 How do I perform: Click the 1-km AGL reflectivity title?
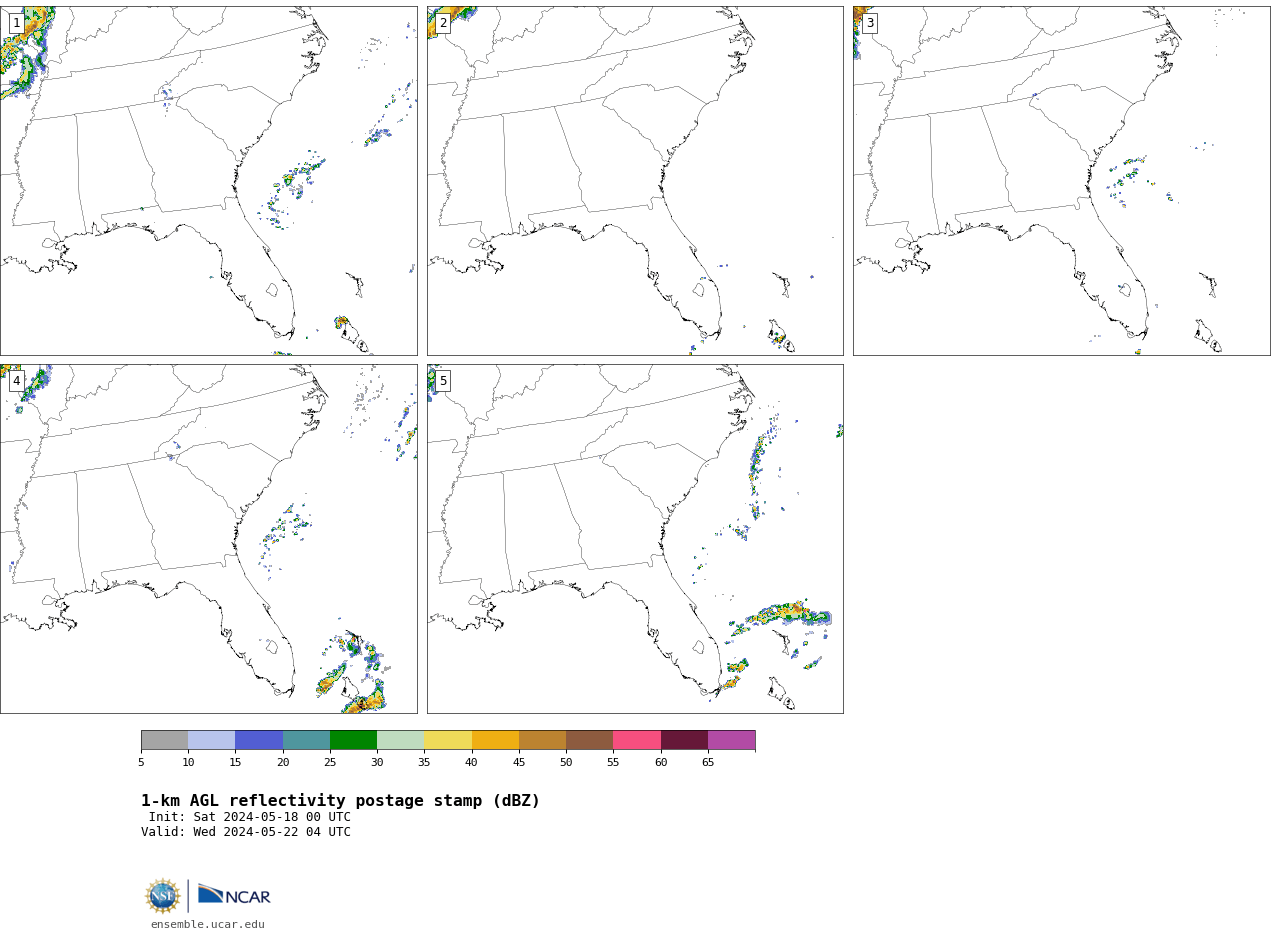coord(340,801)
